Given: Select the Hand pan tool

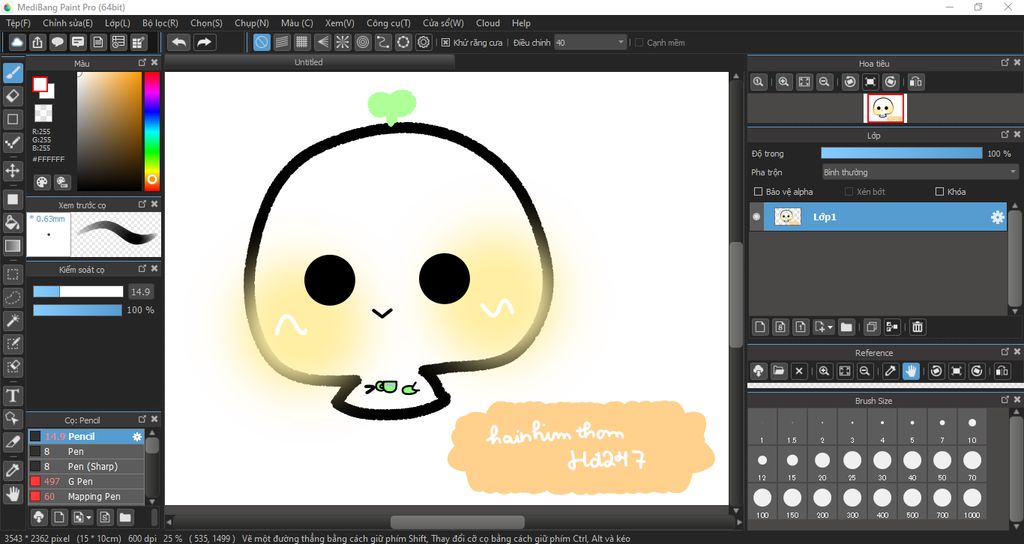Looking at the screenshot, I should click(x=12, y=494).
